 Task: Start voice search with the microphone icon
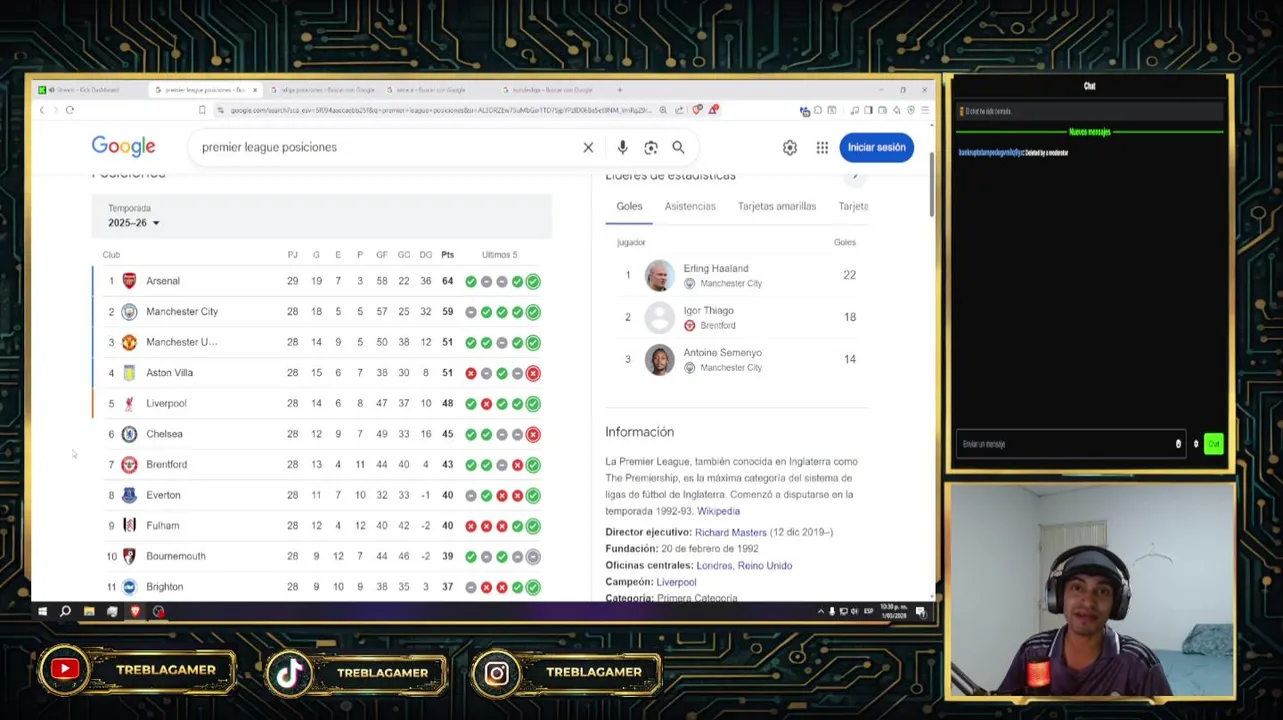coord(622,147)
